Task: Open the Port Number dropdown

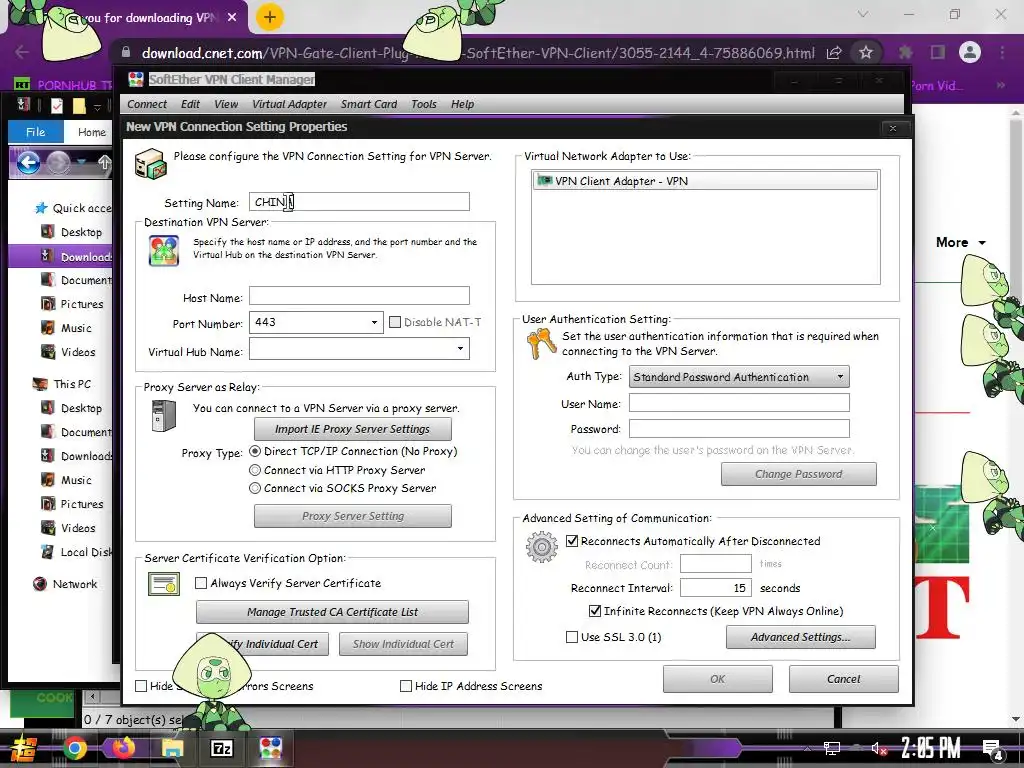Action: (374, 322)
